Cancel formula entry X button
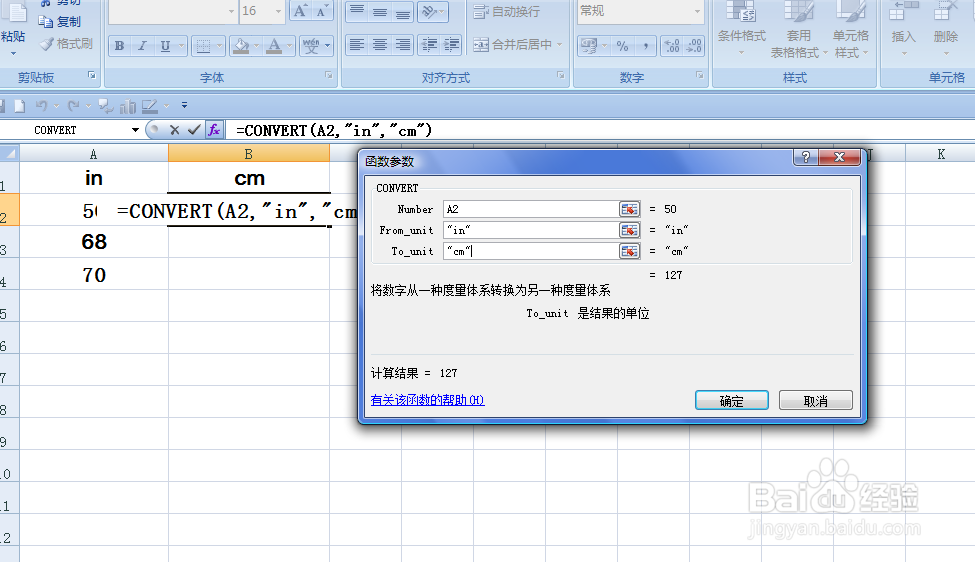Viewport: 975px width, 562px height. point(175,130)
